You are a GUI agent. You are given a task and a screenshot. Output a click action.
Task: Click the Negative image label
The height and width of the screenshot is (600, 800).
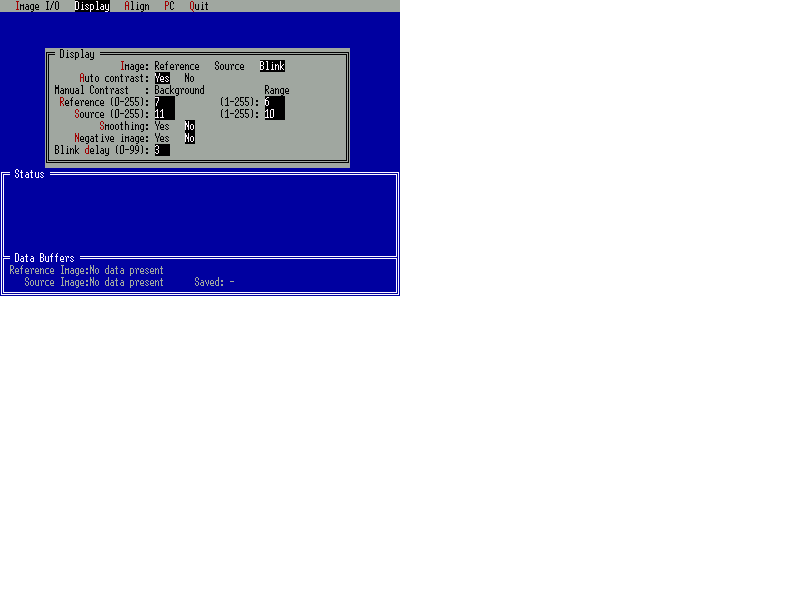point(112,138)
